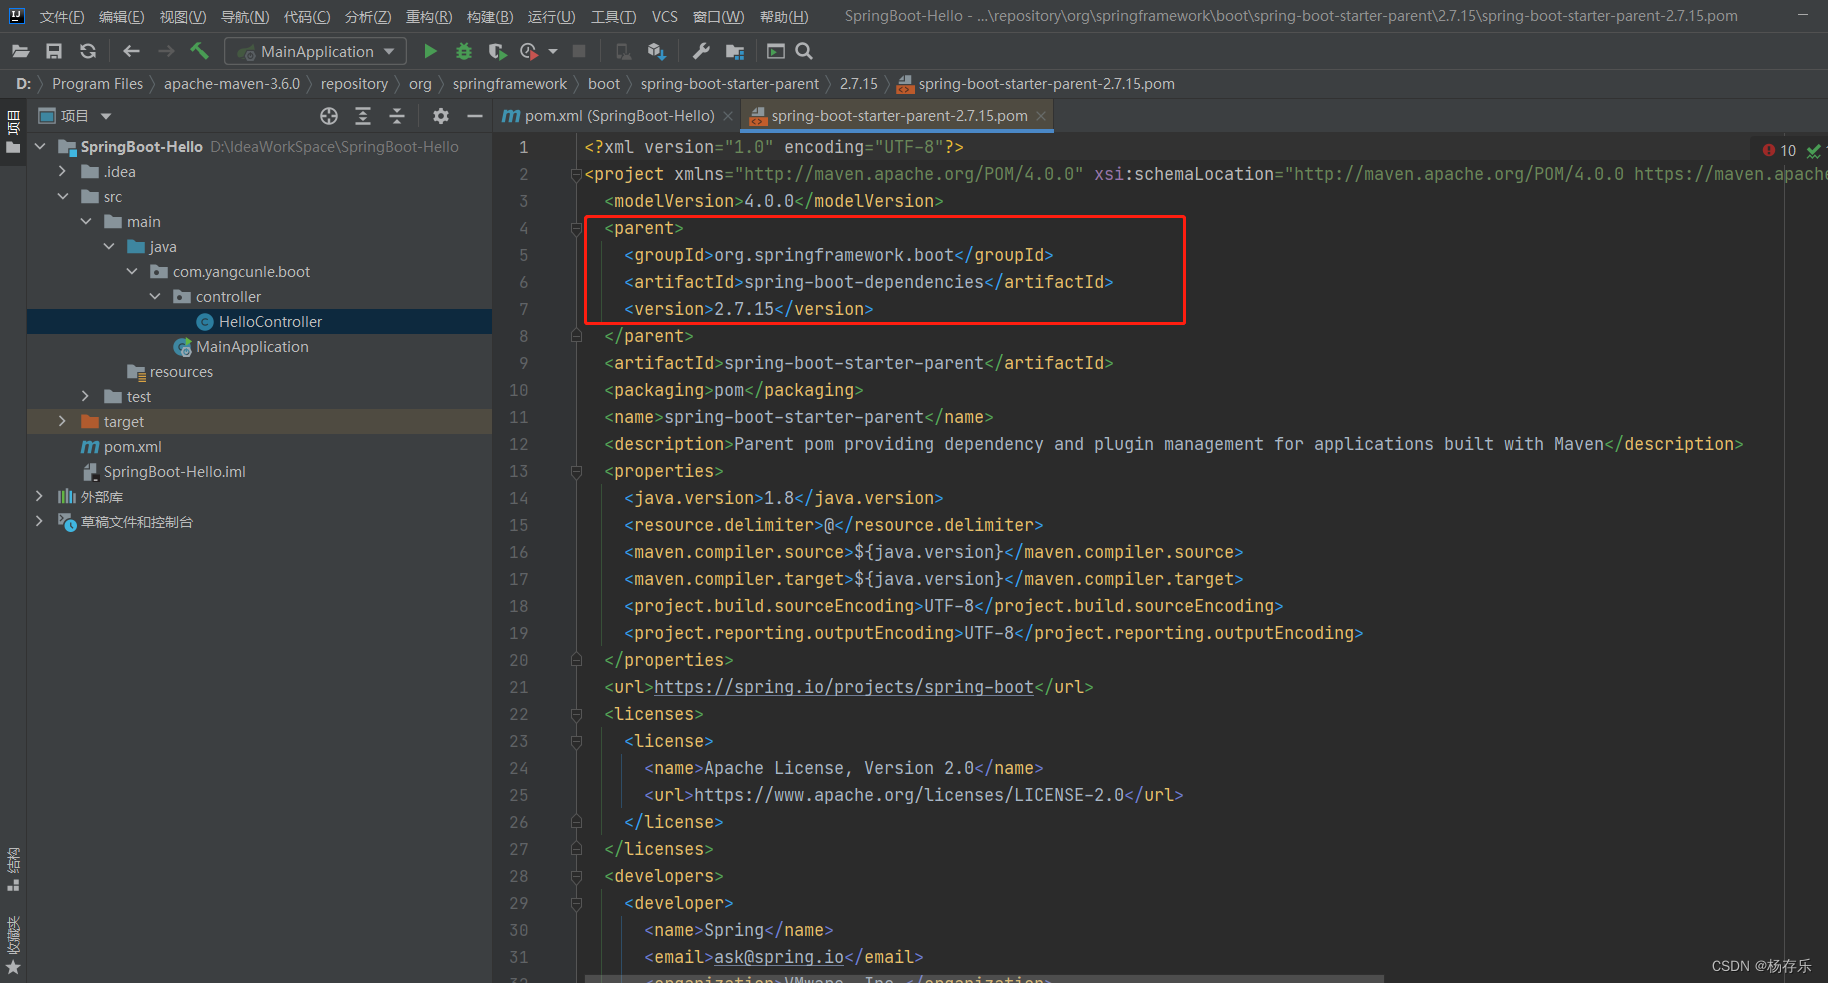Collapse the src folder

tap(63, 196)
